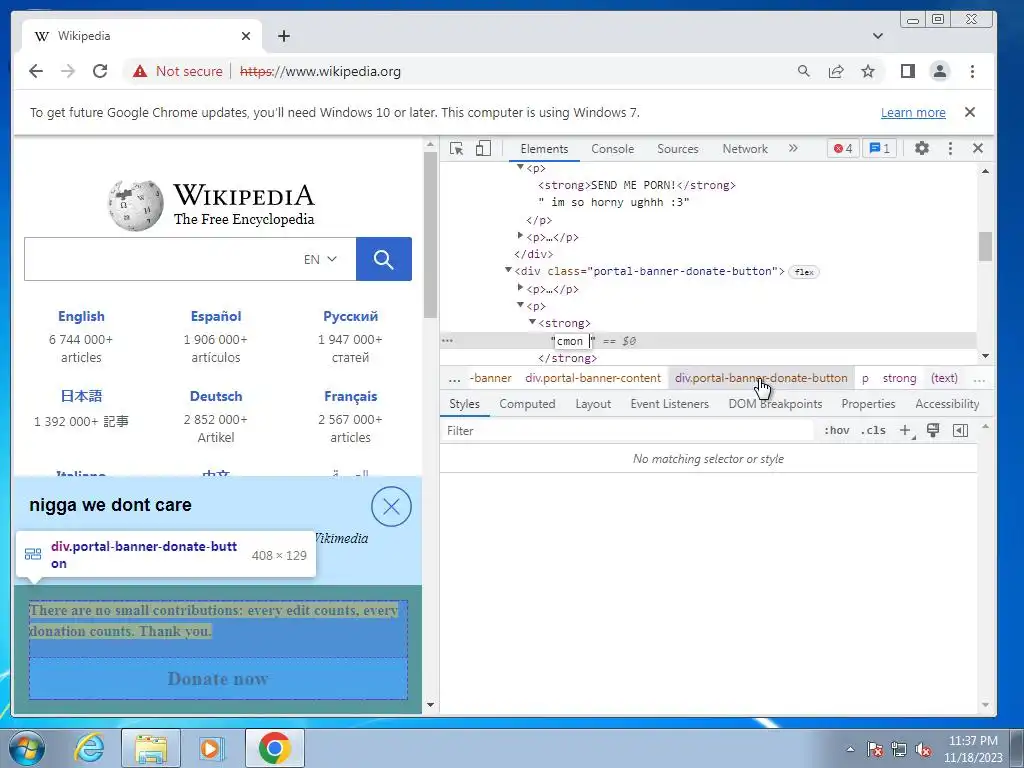This screenshot has width=1024, height=768.
Task: Close the donation banner with X circle
Action: pyautogui.click(x=391, y=506)
